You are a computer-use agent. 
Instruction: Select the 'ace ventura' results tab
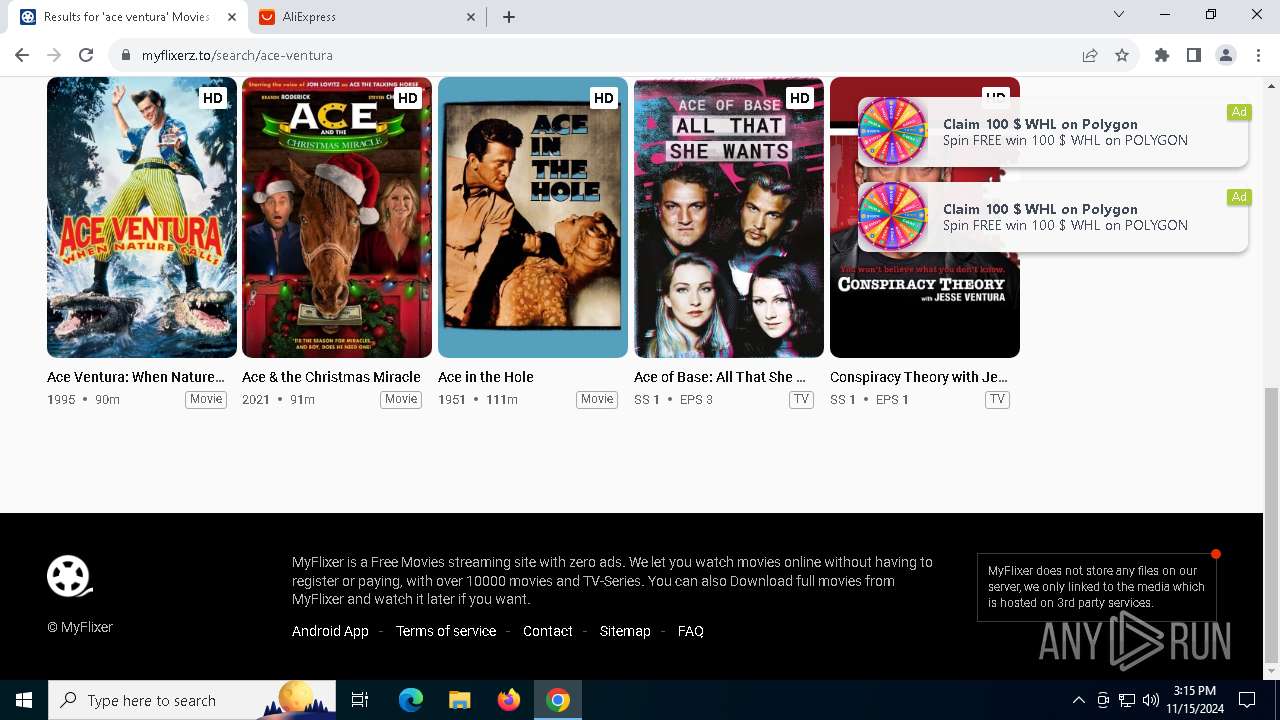point(126,17)
